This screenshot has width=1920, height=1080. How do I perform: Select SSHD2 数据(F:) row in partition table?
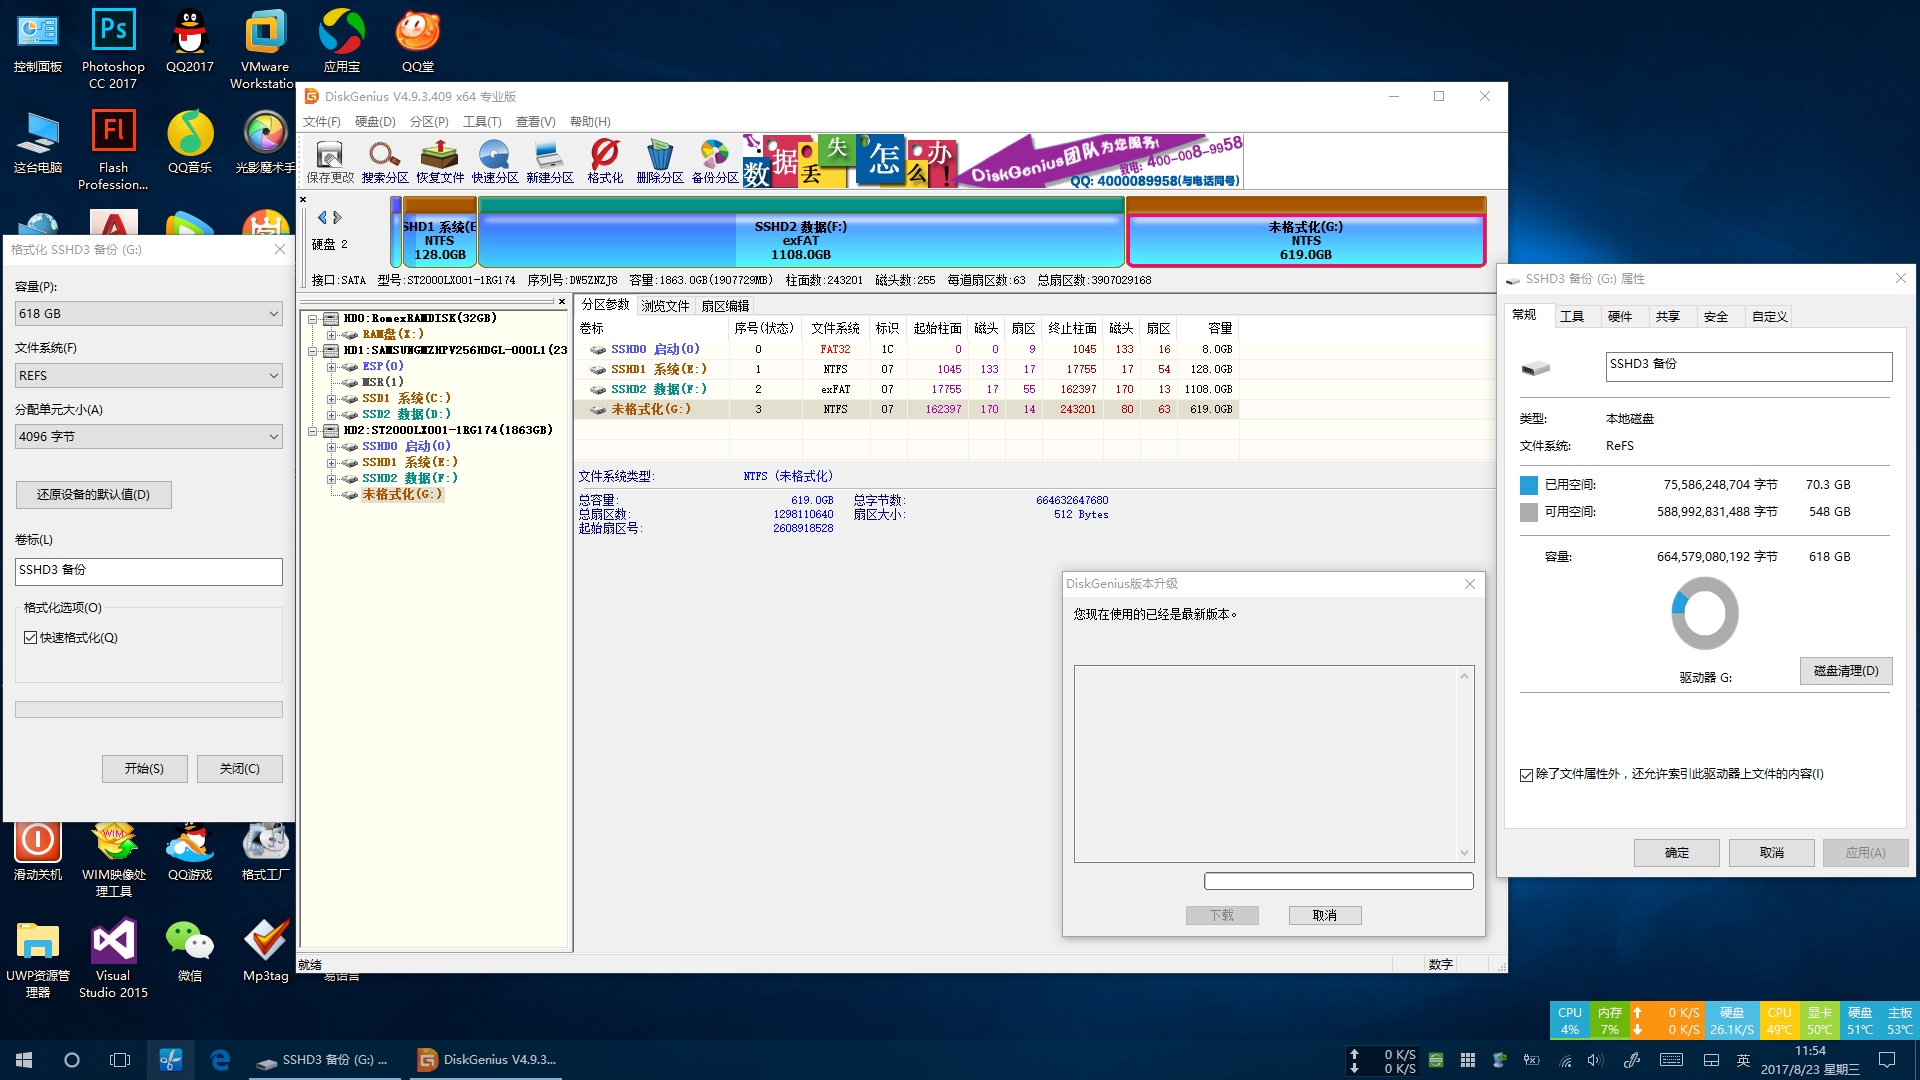click(x=907, y=389)
